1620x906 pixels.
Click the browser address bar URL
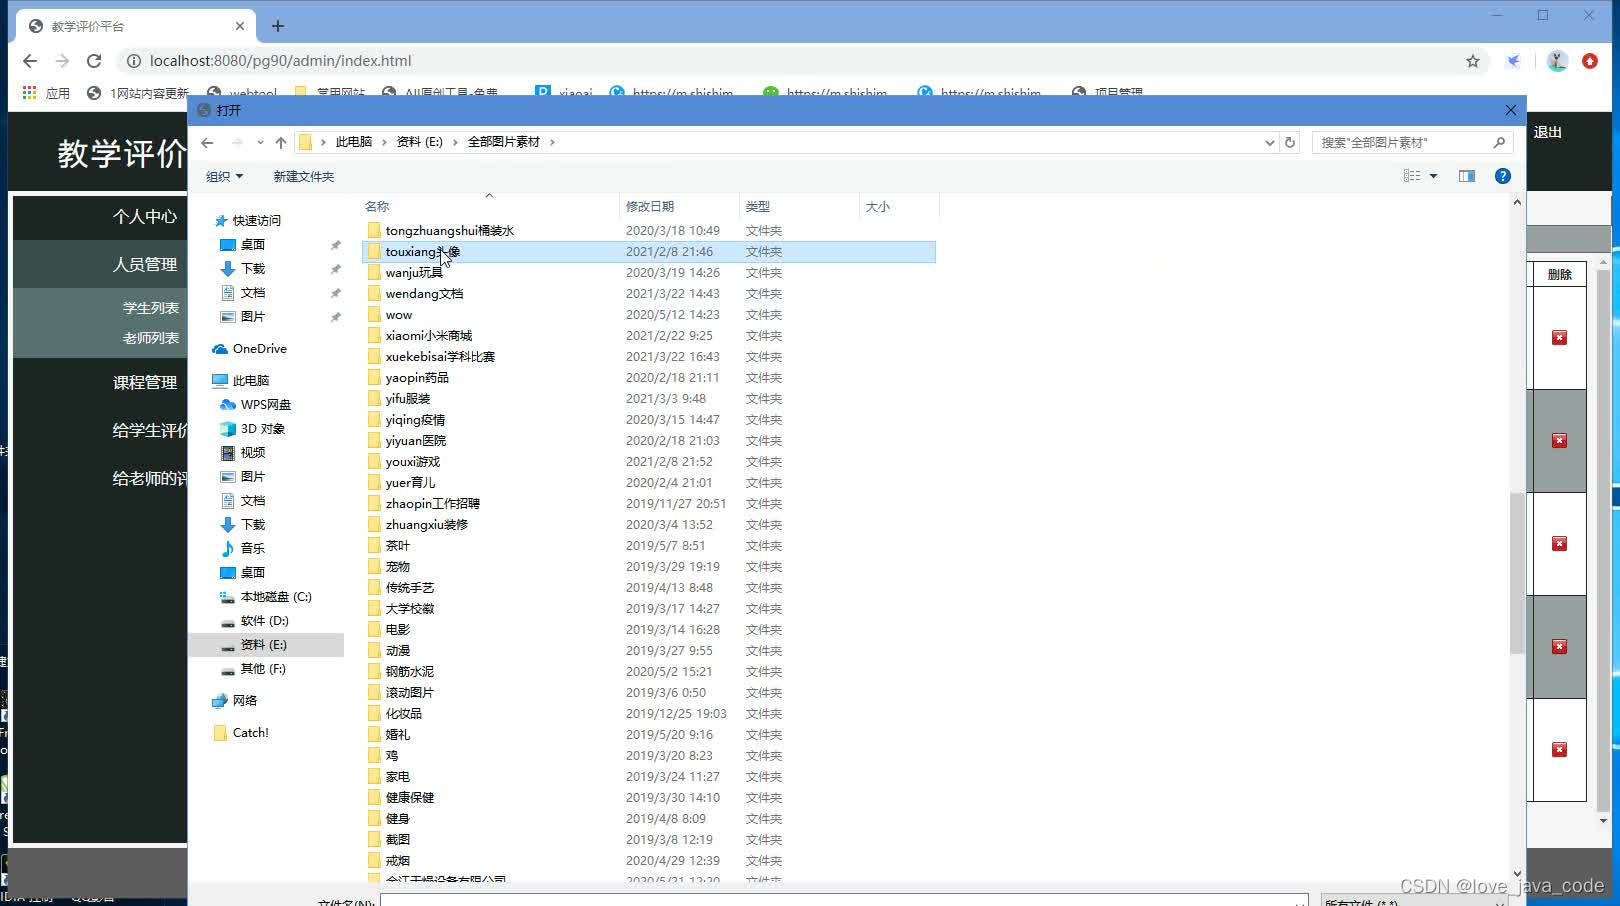pyautogui.click(x=281, y=61)
